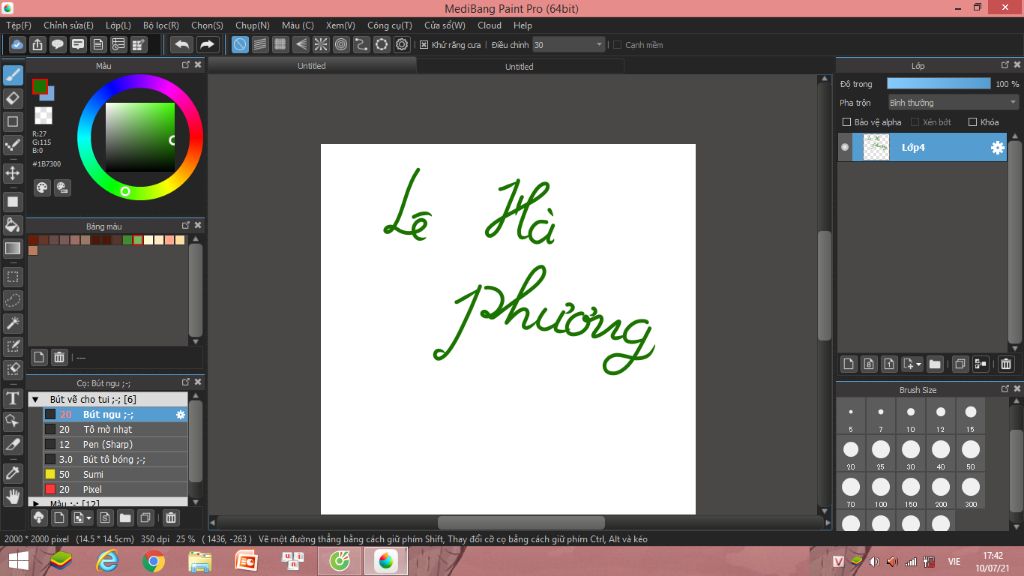This screenshot has width=1024, height=576.
Task: Click the Redo arrow in toolbar
Action: pos(206,44)
